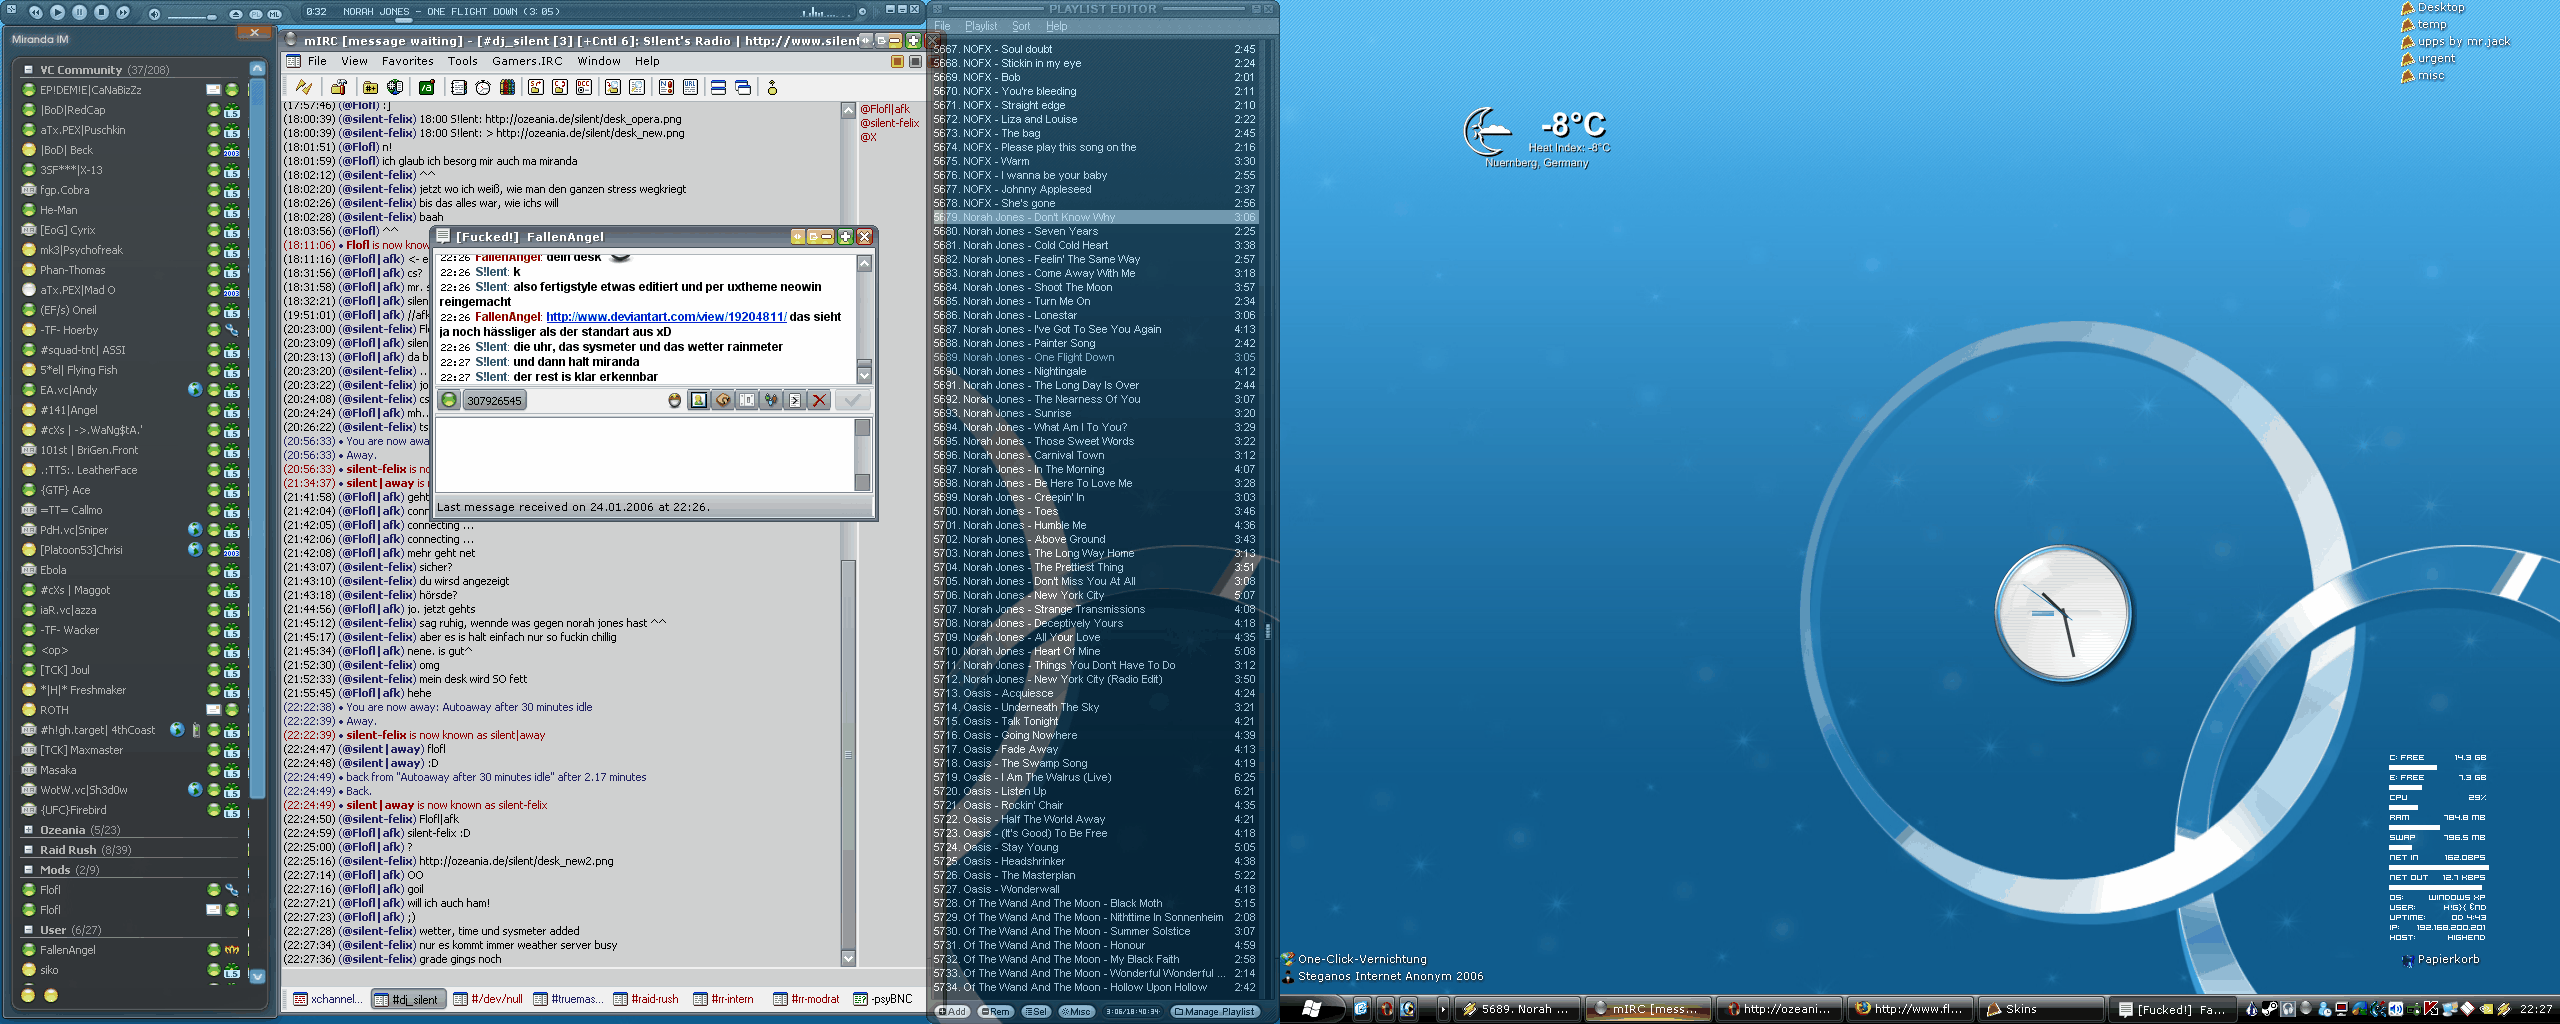Open the Playlist menu in Playlist Editor
This screenshot has width=2560, height=1024.
coord(981,26)
